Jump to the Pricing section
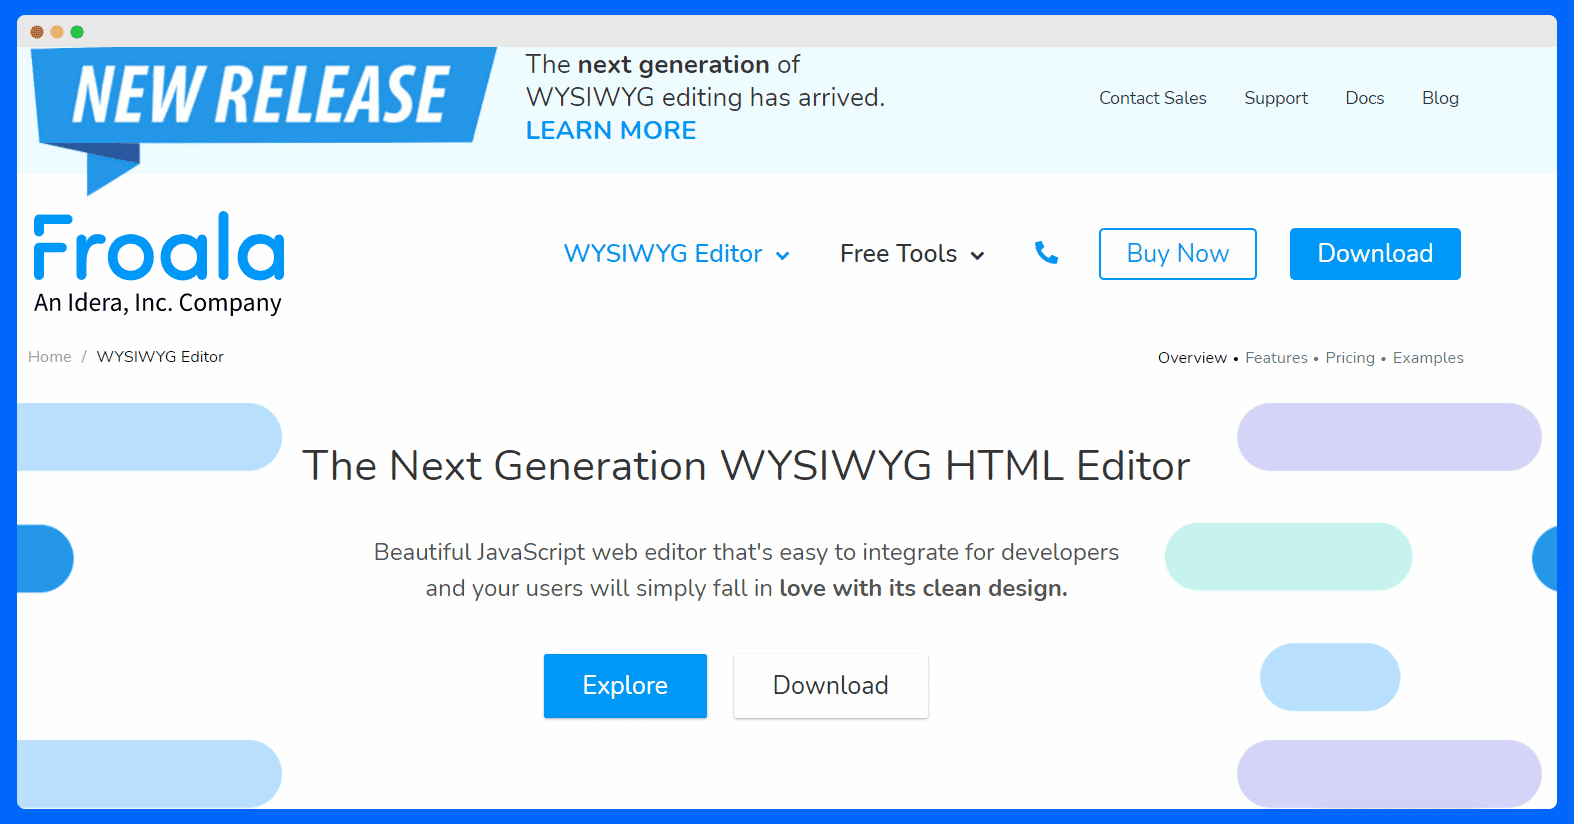 click(1350, 358)
